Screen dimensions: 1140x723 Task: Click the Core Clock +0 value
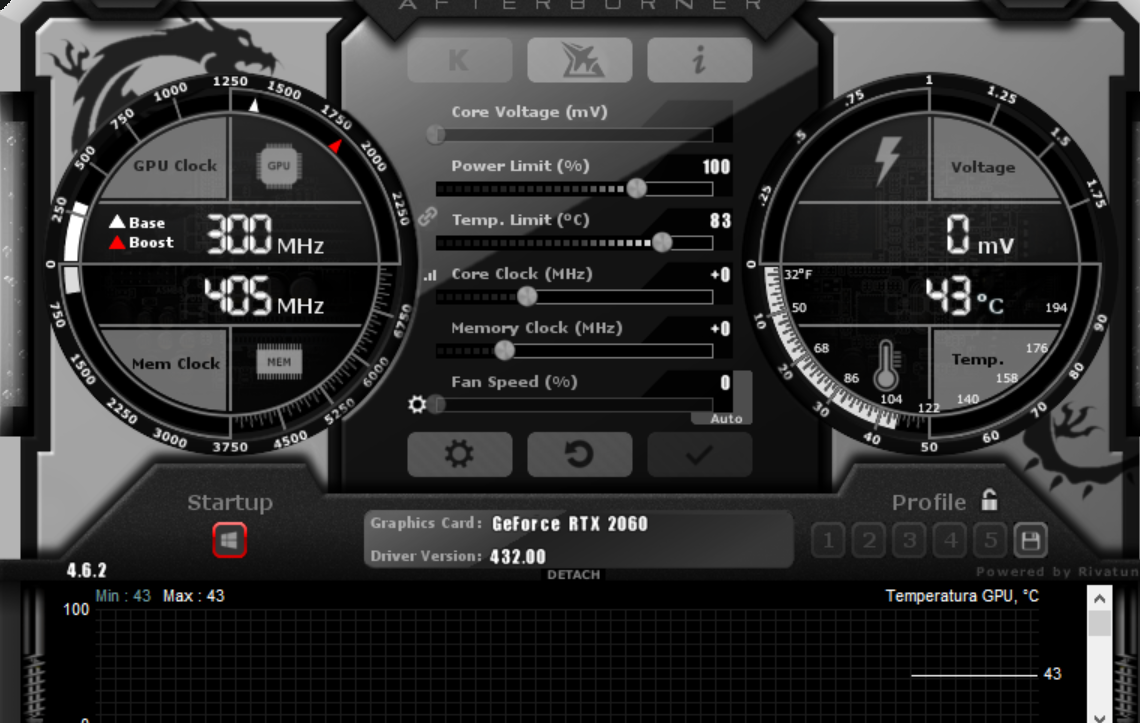[x=720, y=275]
